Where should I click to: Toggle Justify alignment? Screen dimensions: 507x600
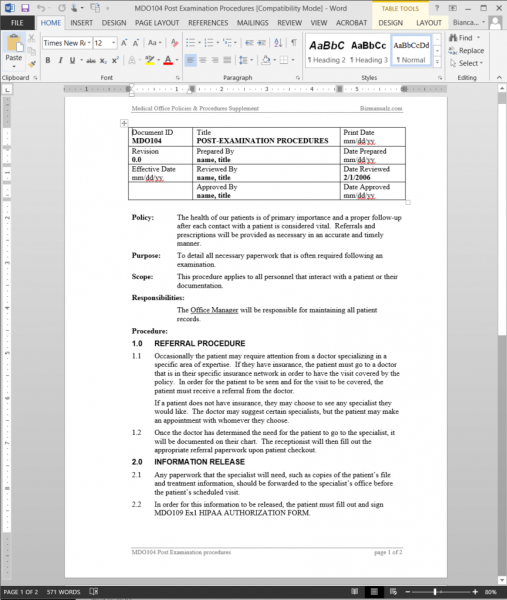pos(227,60)
